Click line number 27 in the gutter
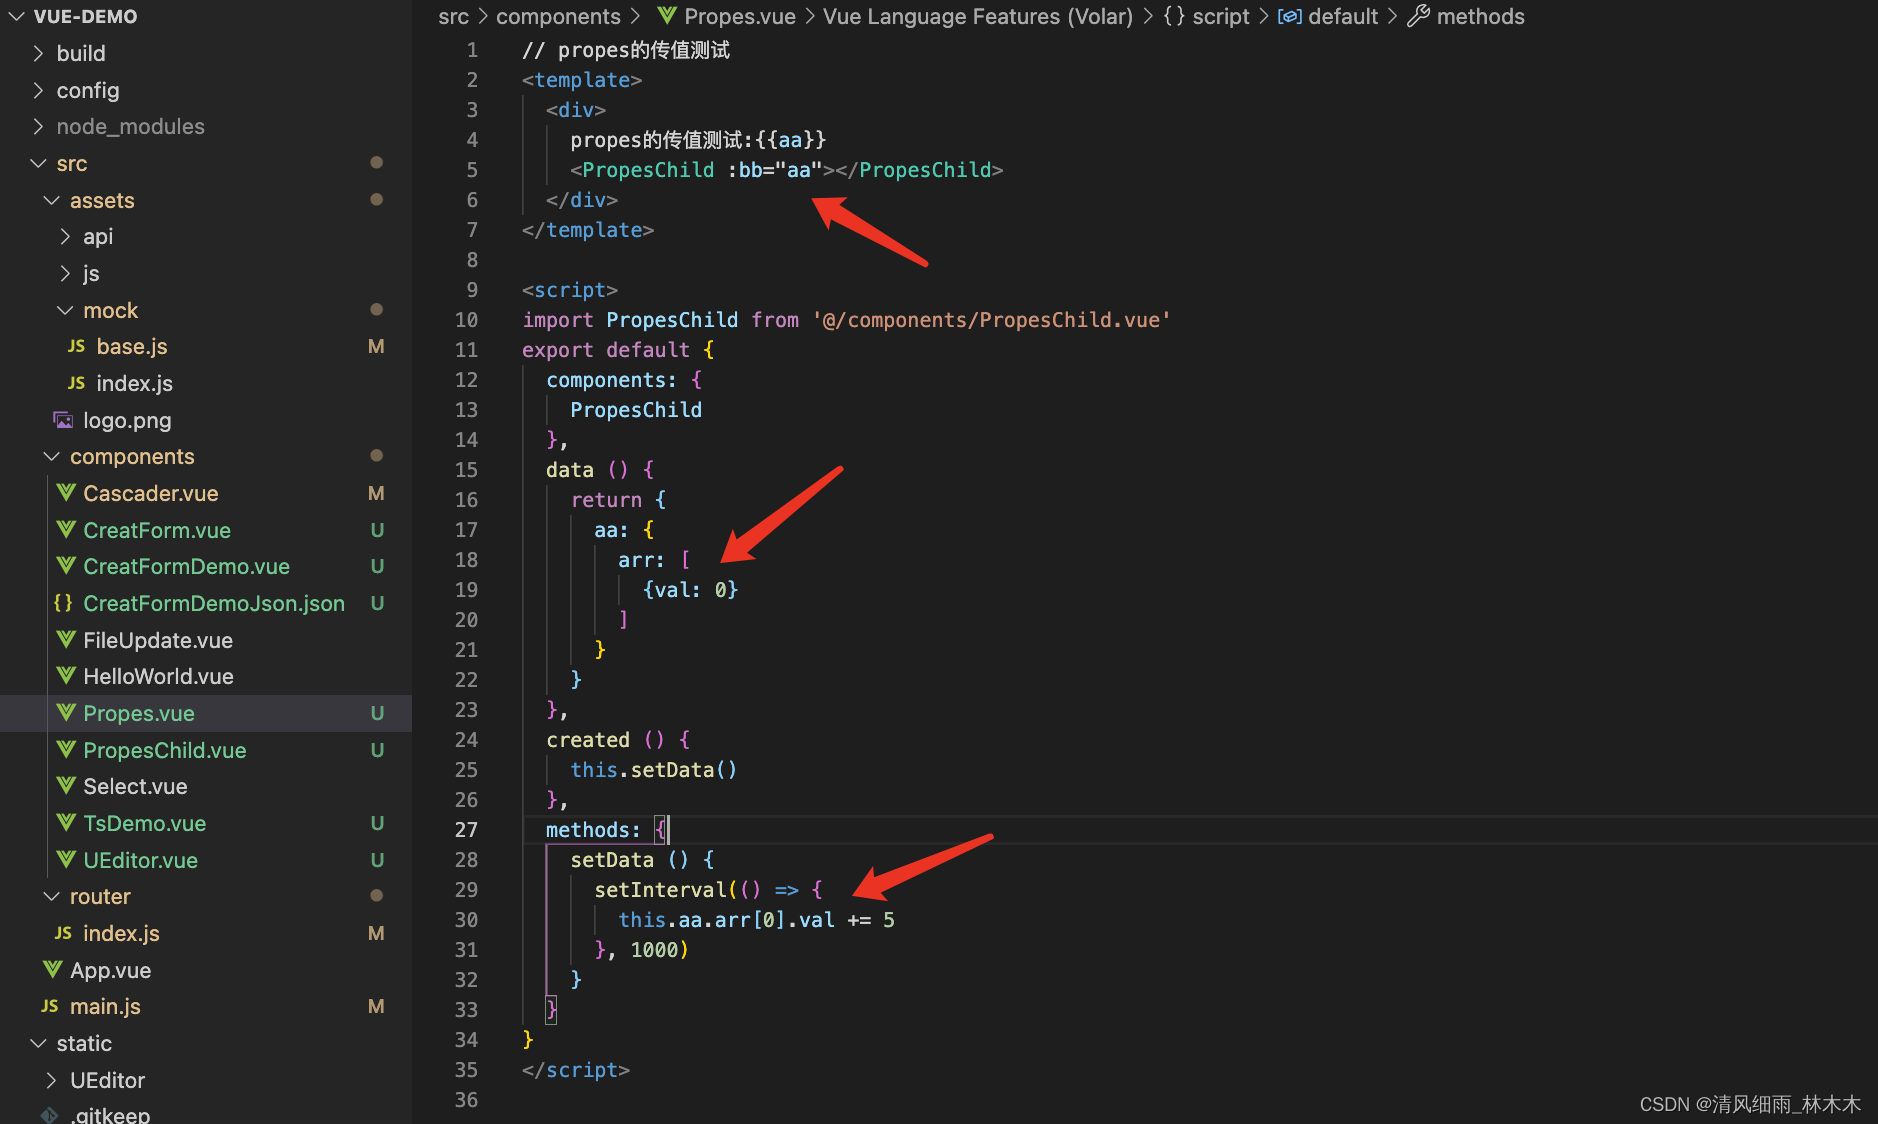The image size is (1878, 1124). 466,830
